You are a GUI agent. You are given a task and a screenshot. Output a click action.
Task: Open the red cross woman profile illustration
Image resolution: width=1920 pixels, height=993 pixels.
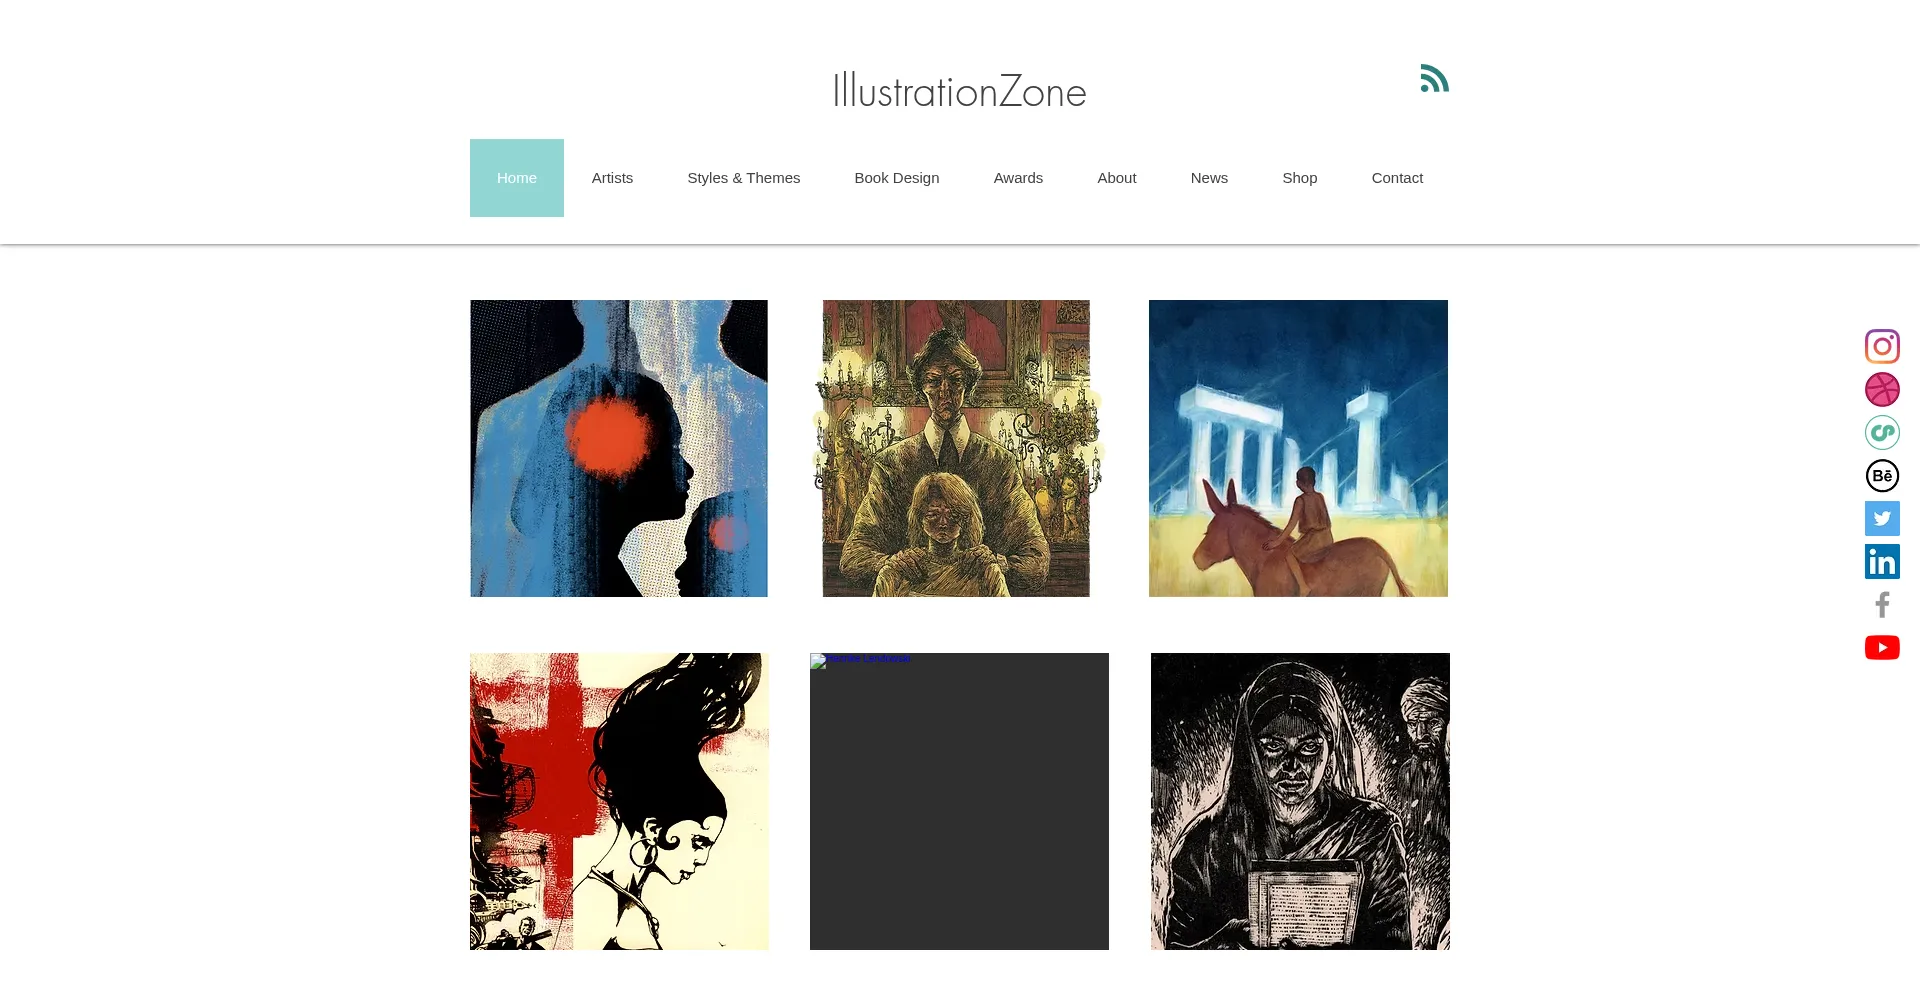[619, 801]
